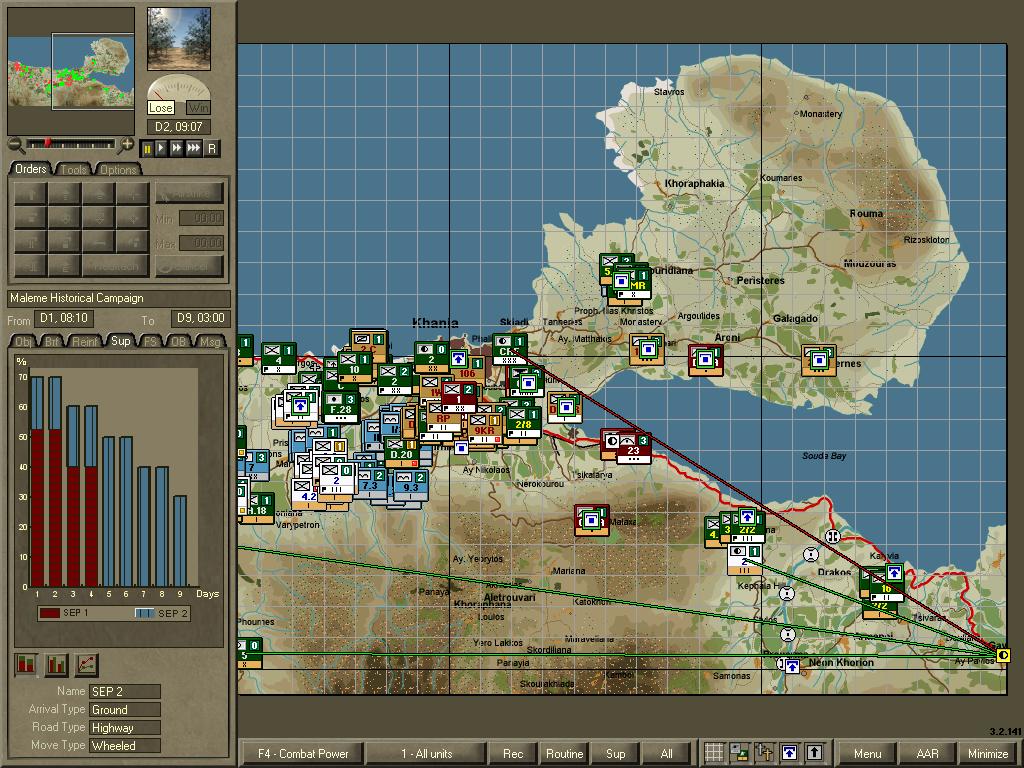Click the From date D1, 08:10
The image size is (1024, 768).
point(64,318)
